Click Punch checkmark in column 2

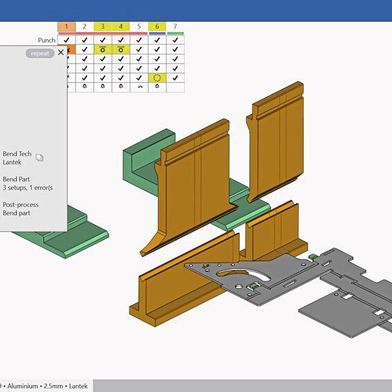84,40
